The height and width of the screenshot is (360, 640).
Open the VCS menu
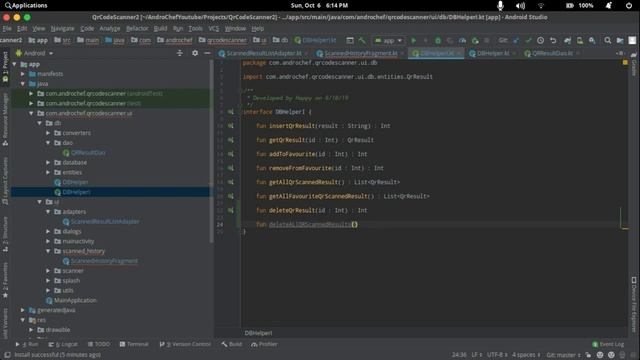pos(214,29)
